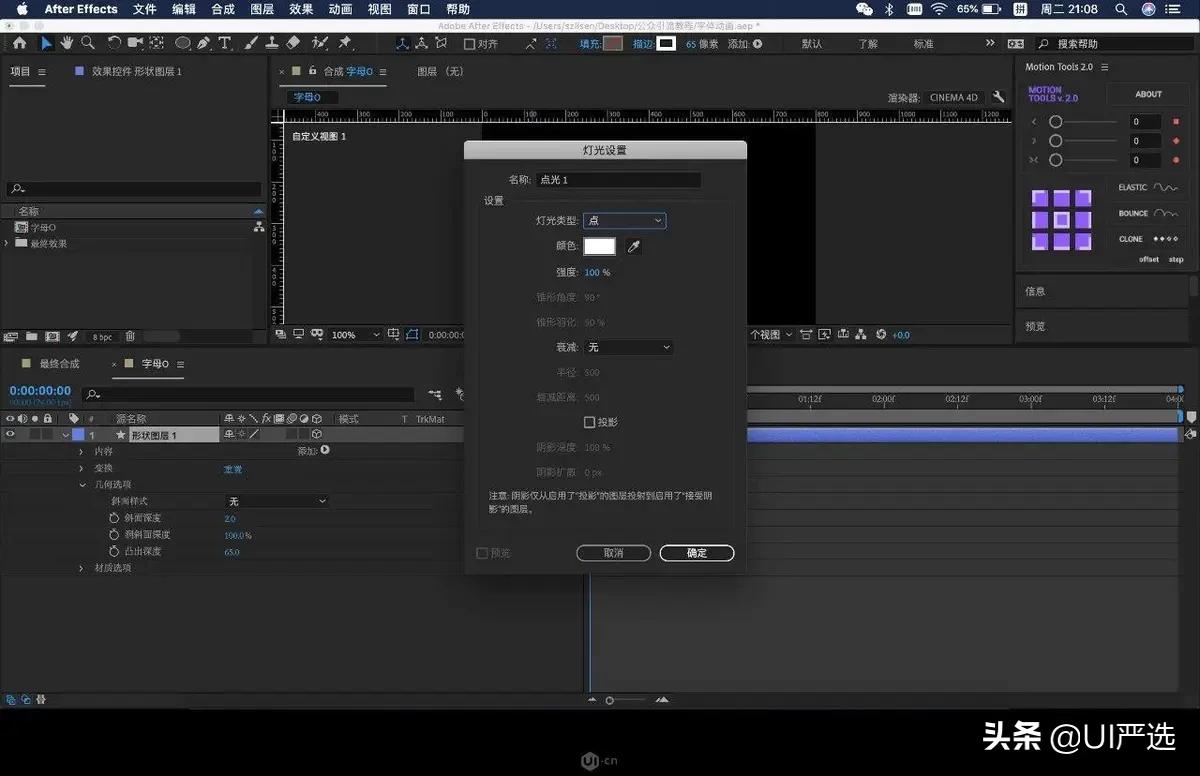Enable the 预览 preview checkbox
Viewport: 1200px width, 776px height.
(481, 552)
